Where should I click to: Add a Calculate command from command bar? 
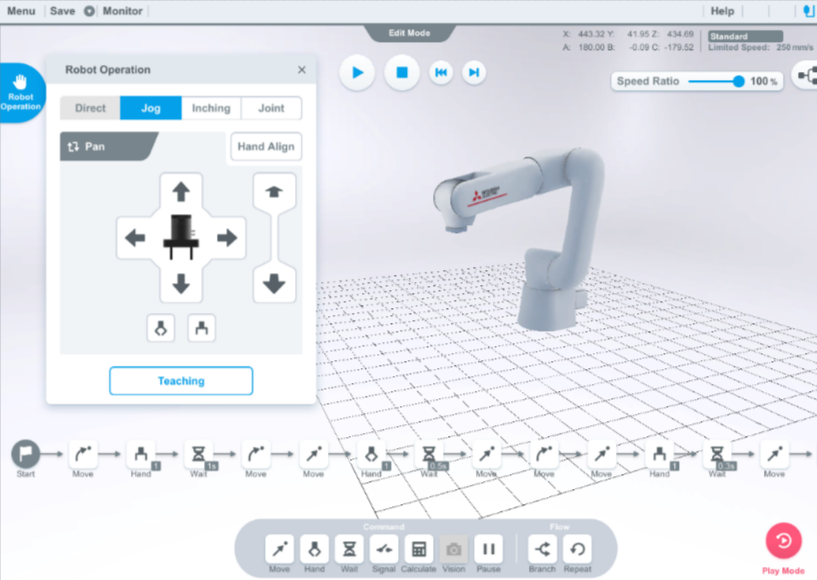pos(419,549)
